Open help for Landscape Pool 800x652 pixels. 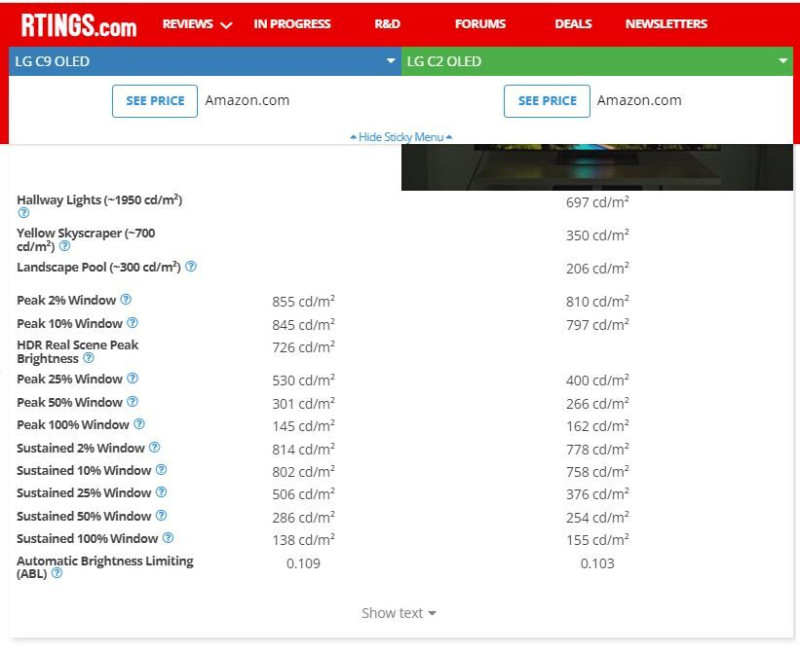tap(191, 266)
